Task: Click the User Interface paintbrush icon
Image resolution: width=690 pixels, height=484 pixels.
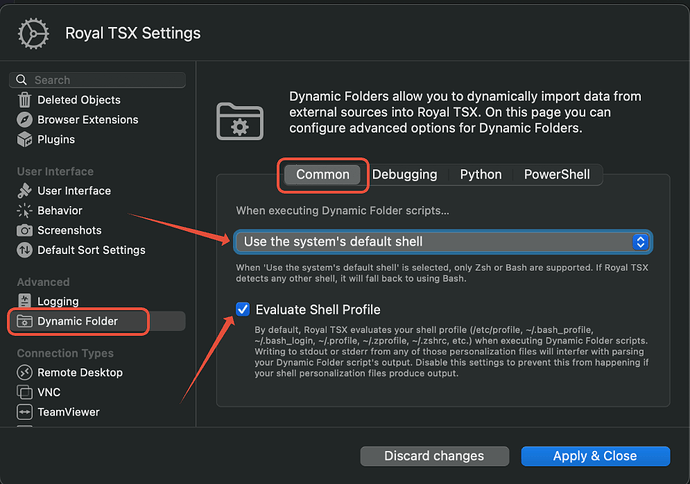Action: click(x=25, y=191)
